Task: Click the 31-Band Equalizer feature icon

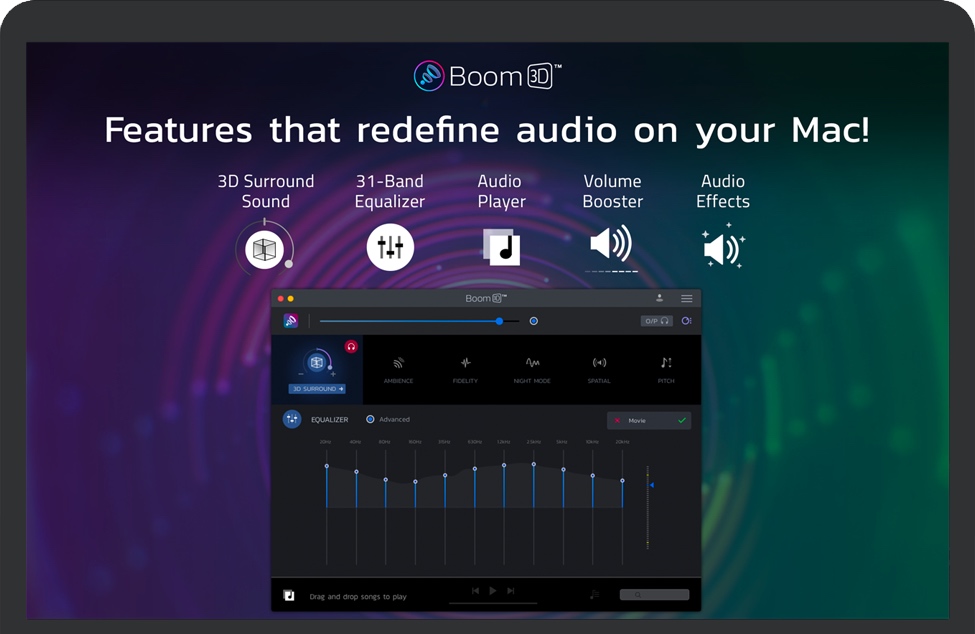Action: (x=390, y=247)
